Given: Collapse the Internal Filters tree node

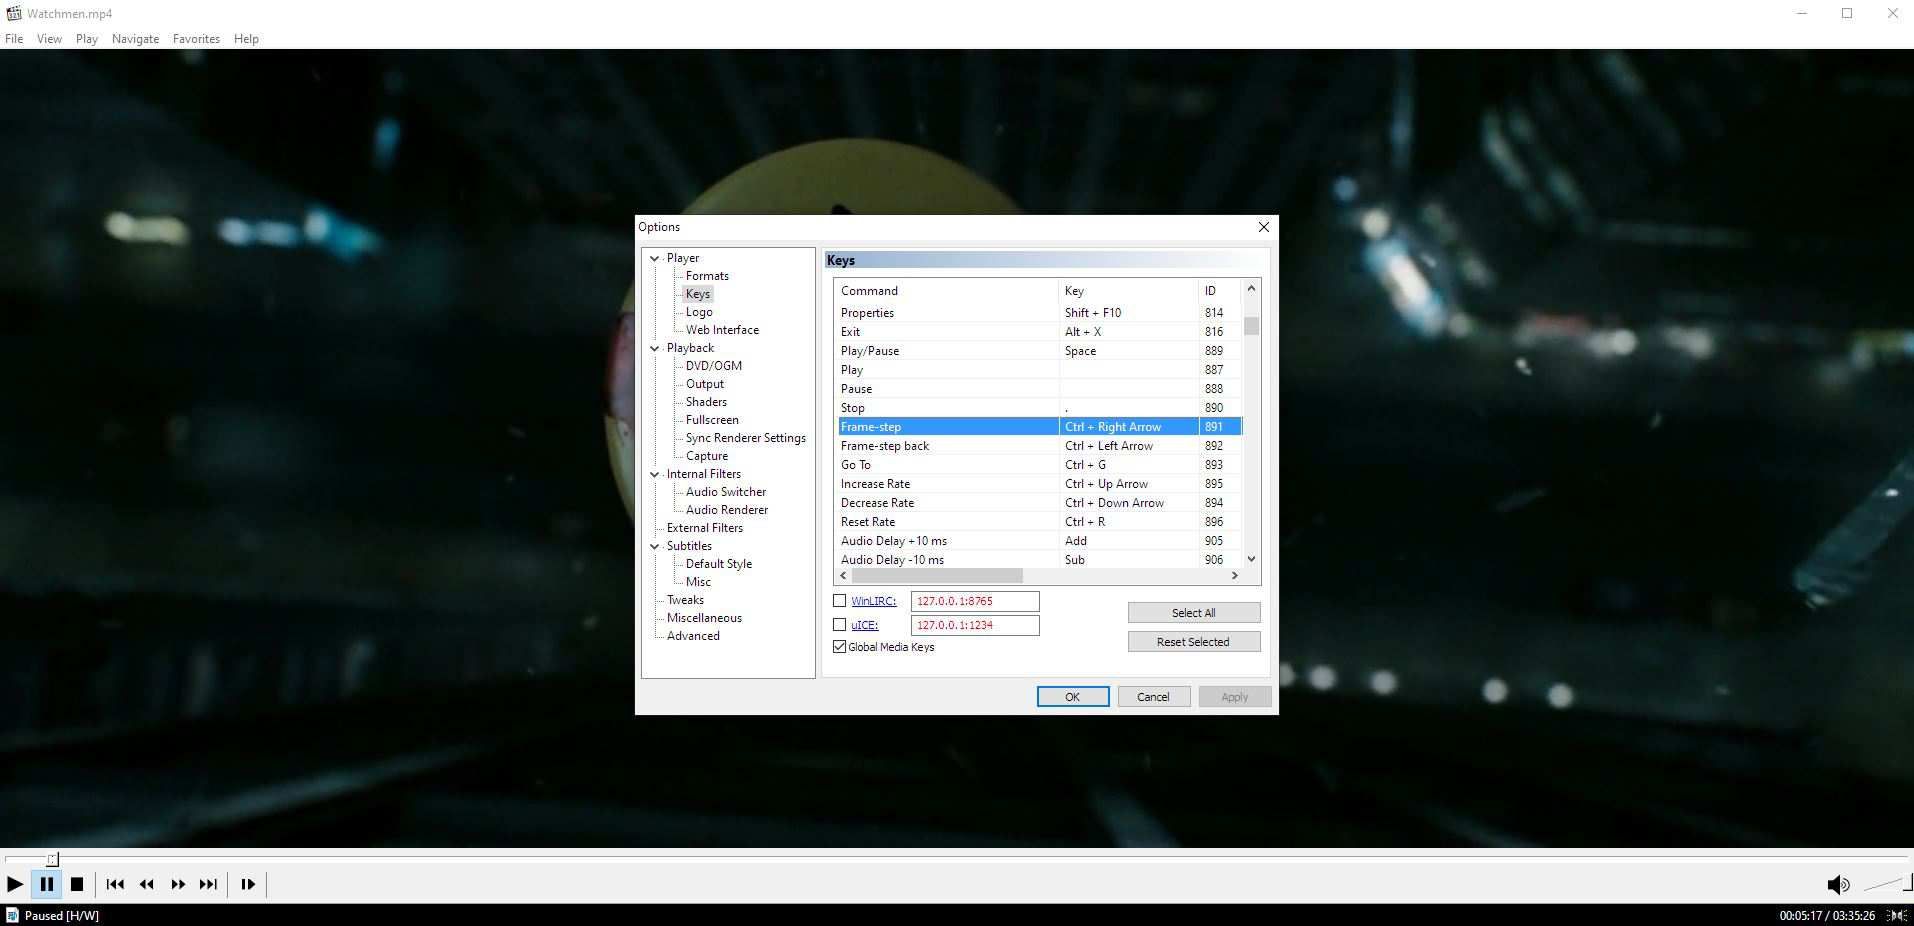Looking at the screenshot, I should pos(655,474).
